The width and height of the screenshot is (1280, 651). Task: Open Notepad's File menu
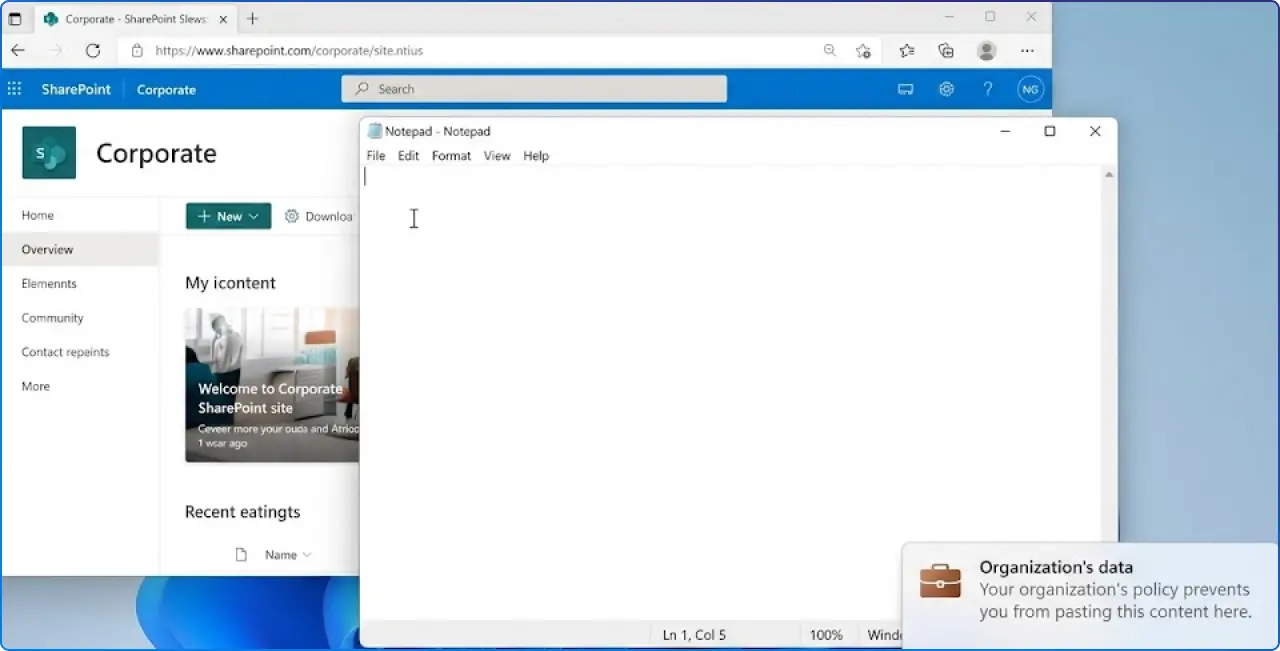(375, 156)
